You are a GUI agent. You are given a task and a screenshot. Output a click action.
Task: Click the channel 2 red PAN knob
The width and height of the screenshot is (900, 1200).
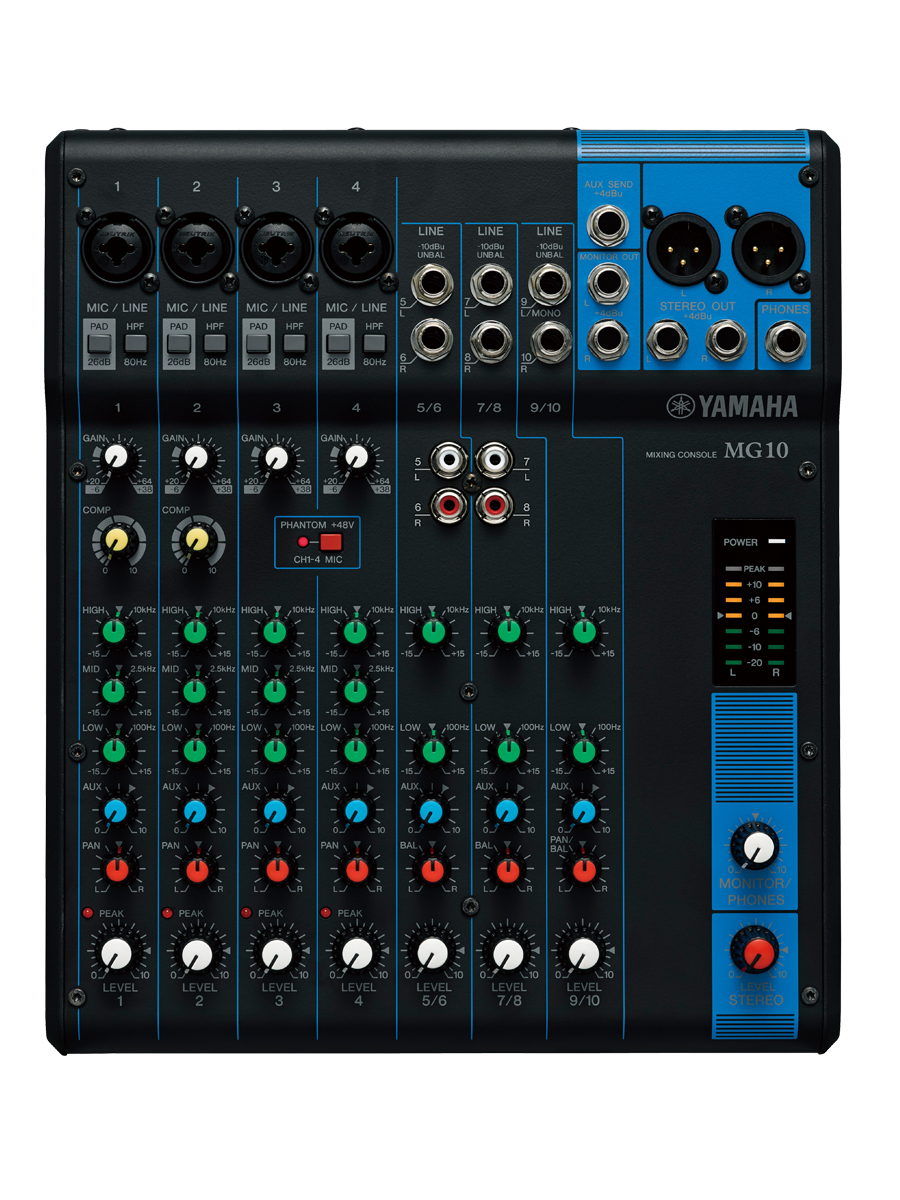(196, 870)
